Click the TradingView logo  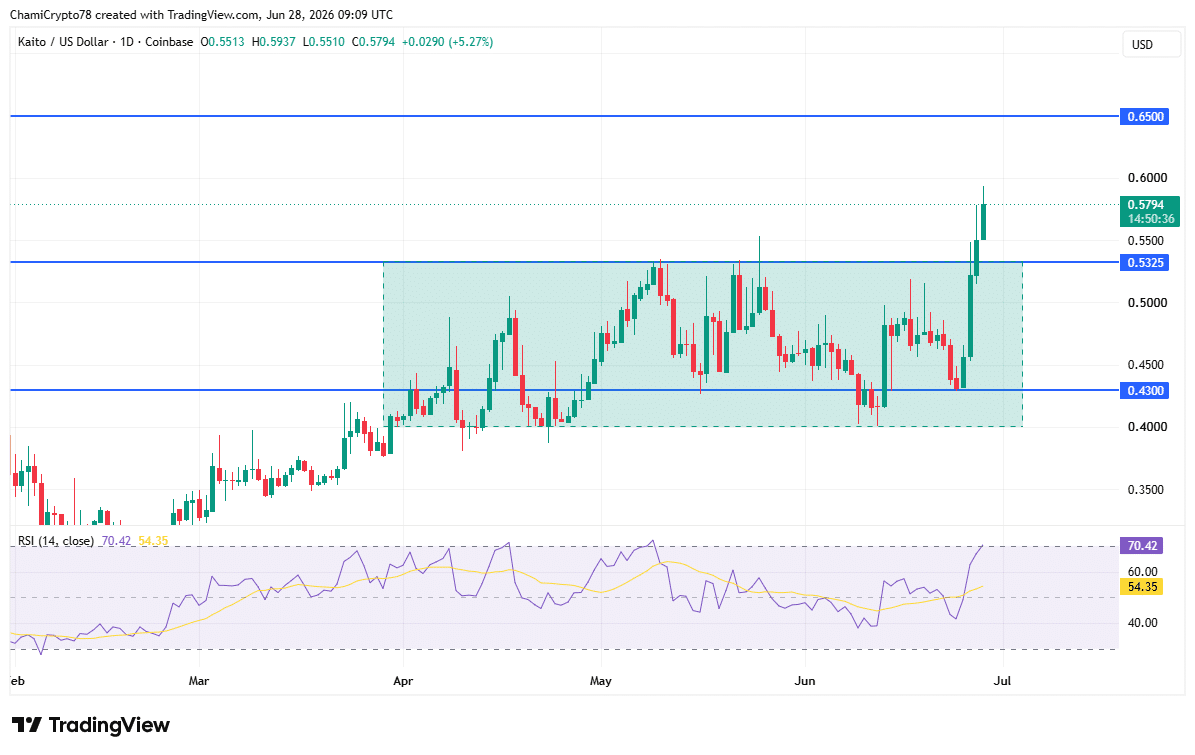coord(90,725)
